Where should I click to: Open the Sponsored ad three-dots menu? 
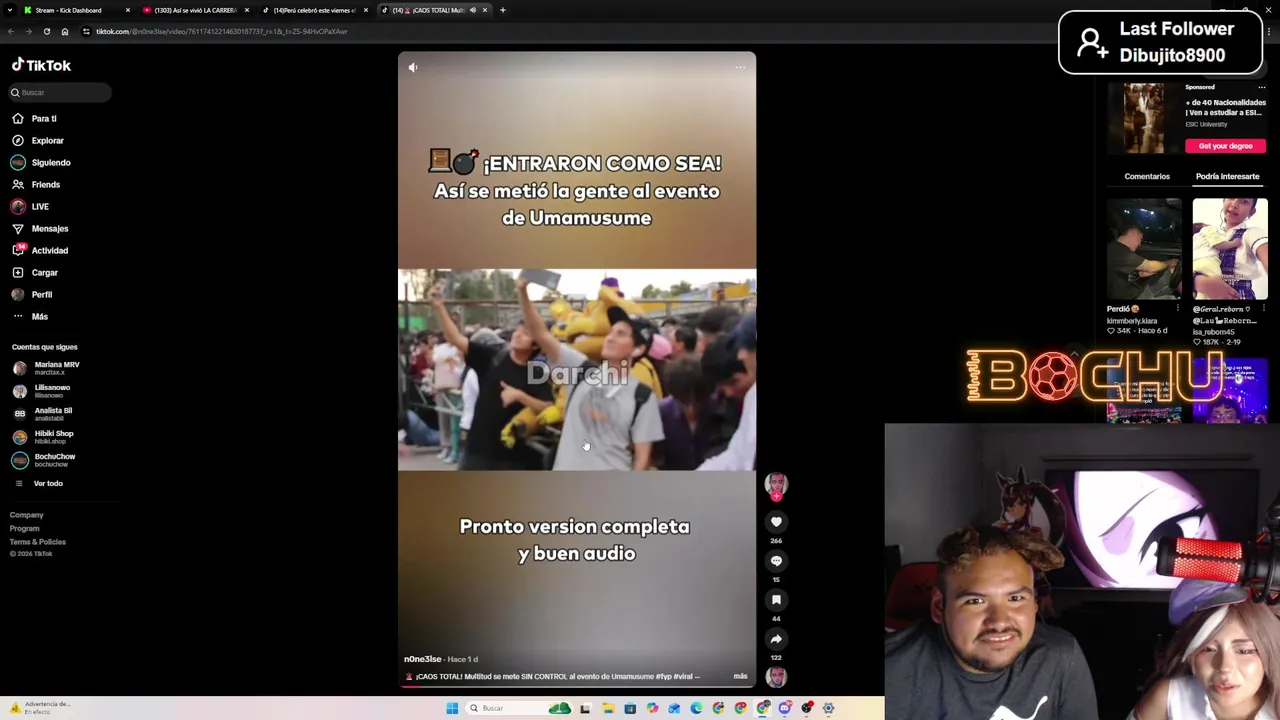[x=1261, y=87]
